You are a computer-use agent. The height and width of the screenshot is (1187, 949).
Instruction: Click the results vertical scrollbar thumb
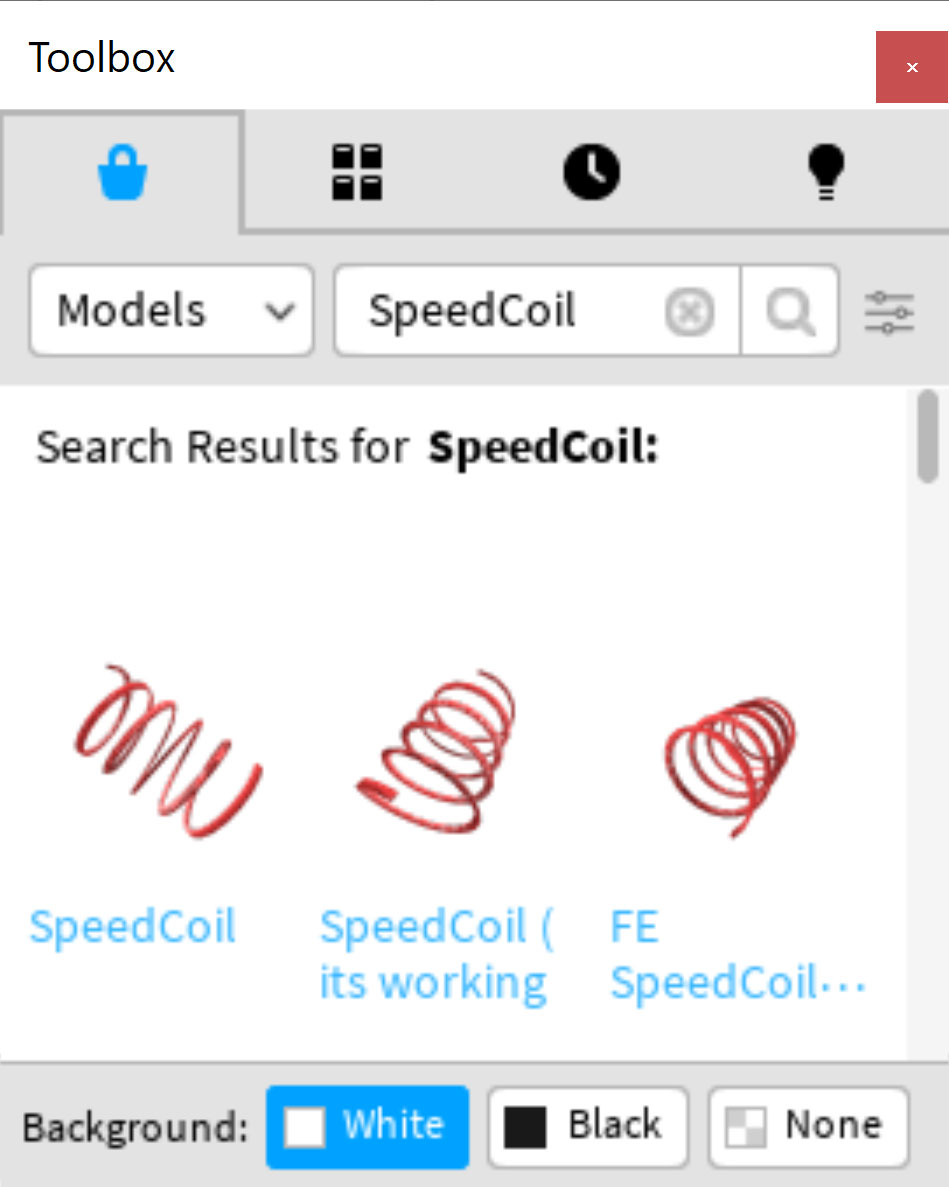(928, 436)
